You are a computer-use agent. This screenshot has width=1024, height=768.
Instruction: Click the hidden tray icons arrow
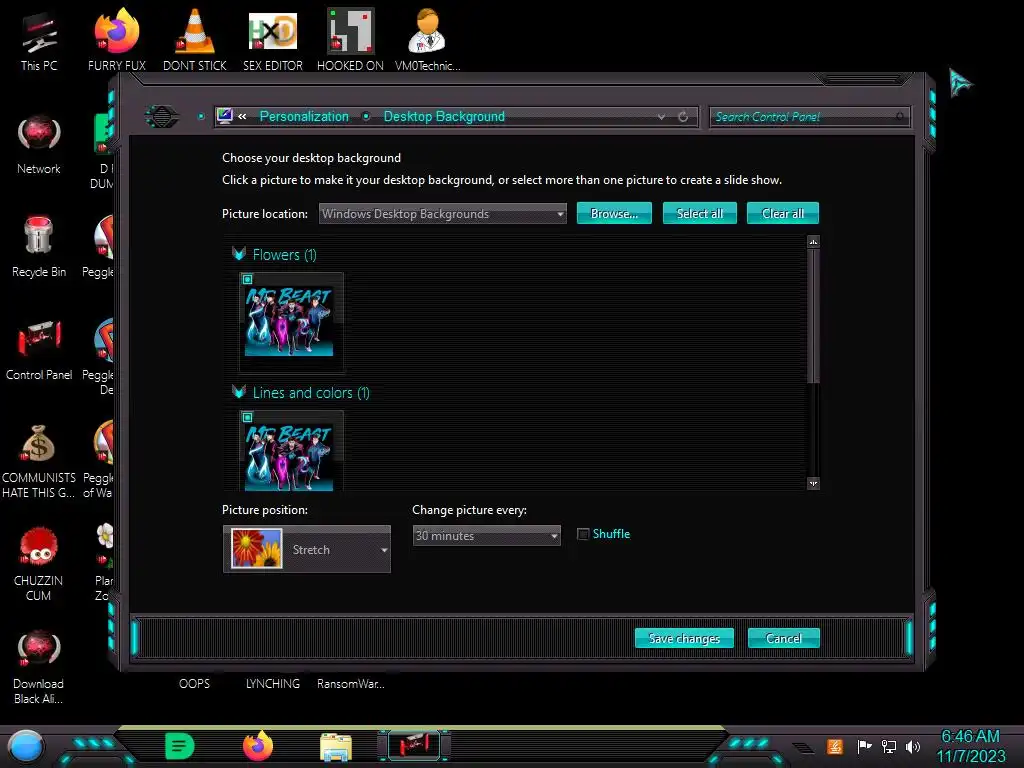click(804, 748)
